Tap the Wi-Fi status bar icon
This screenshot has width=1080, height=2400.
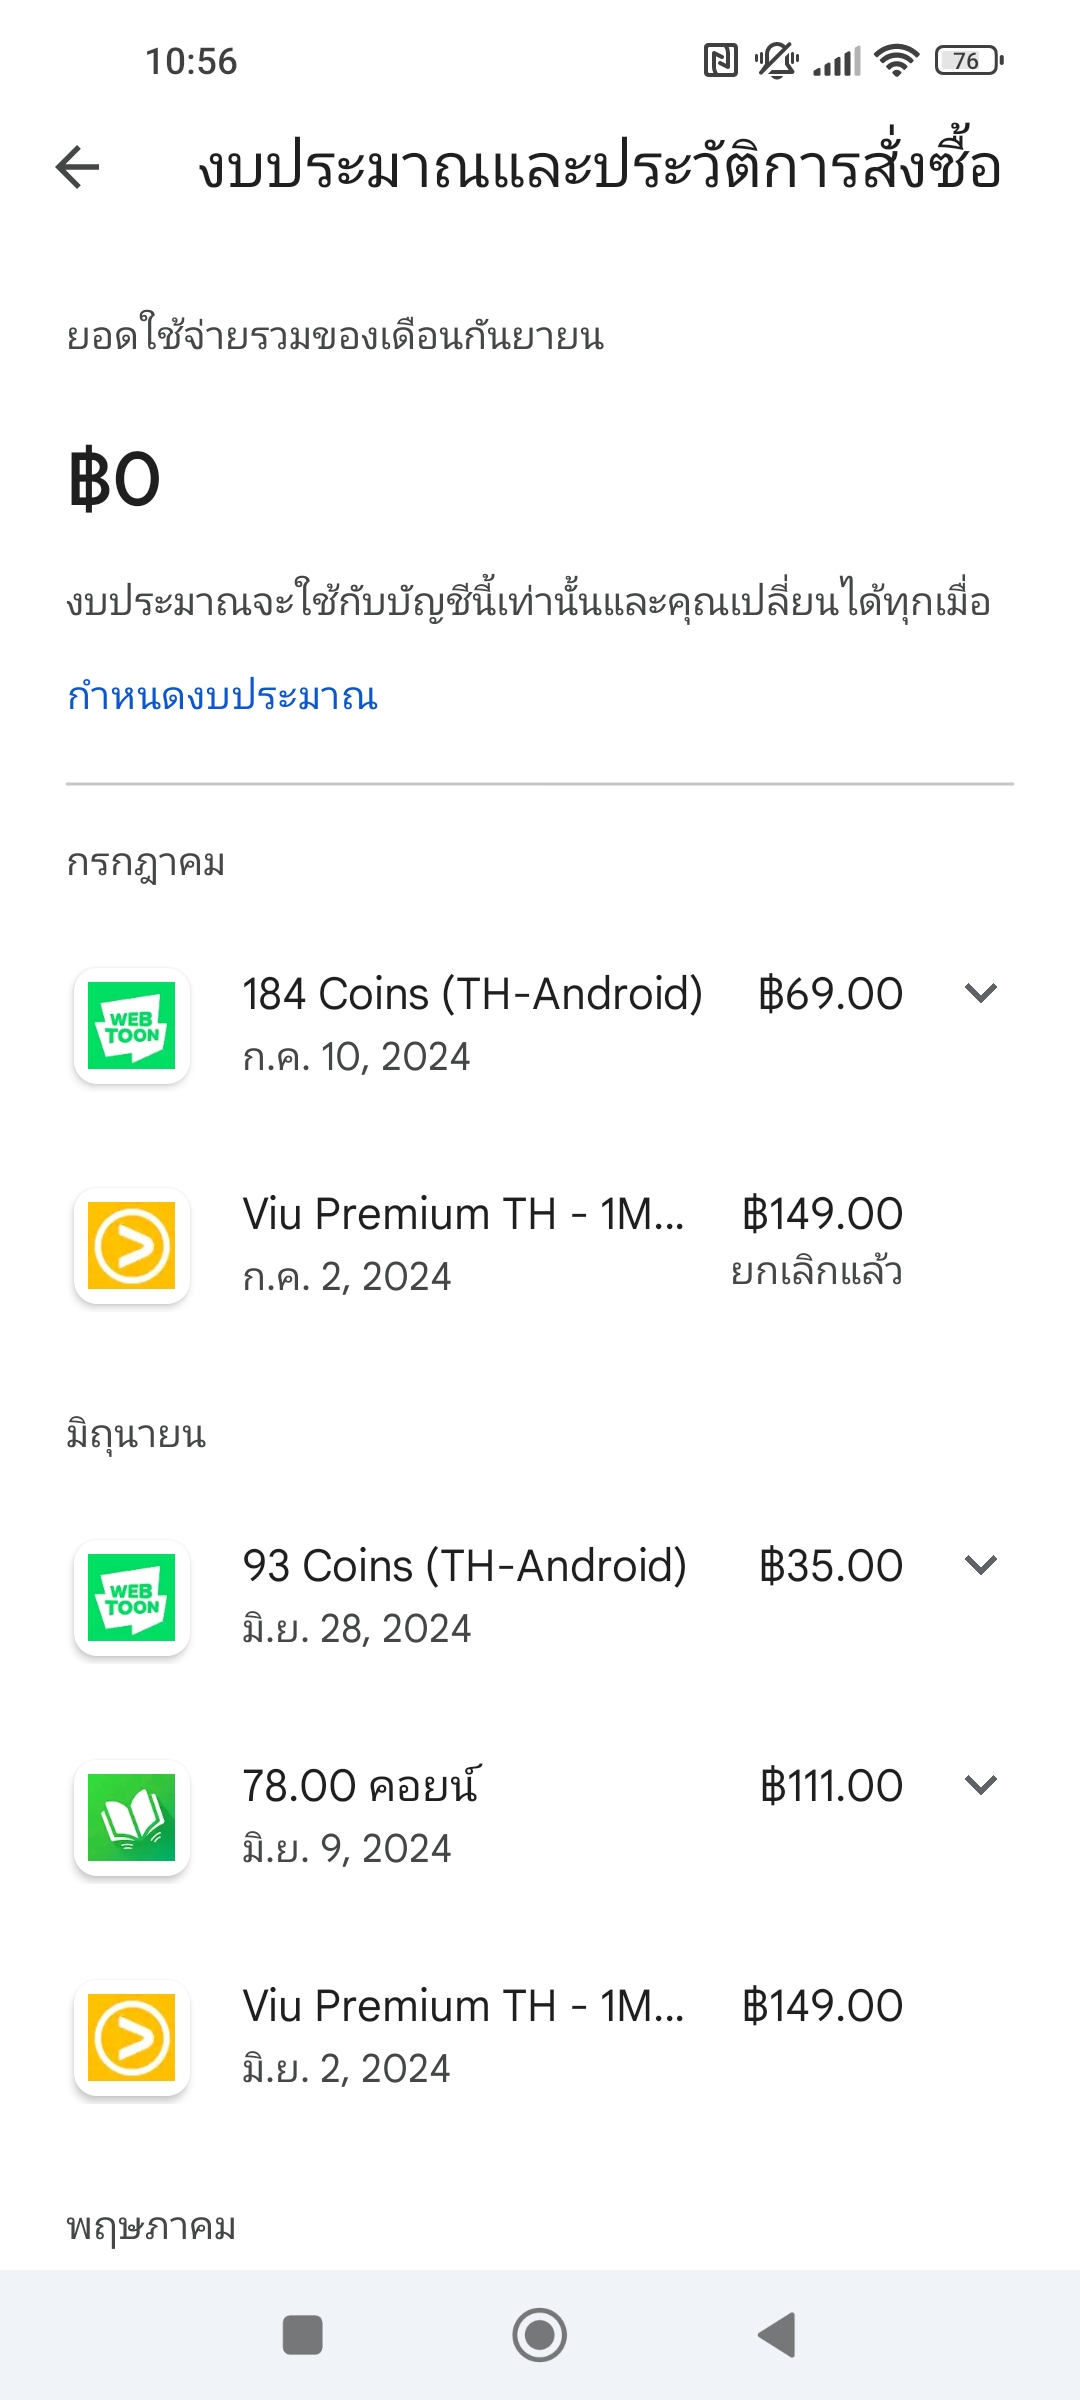[x=896, y=61]
